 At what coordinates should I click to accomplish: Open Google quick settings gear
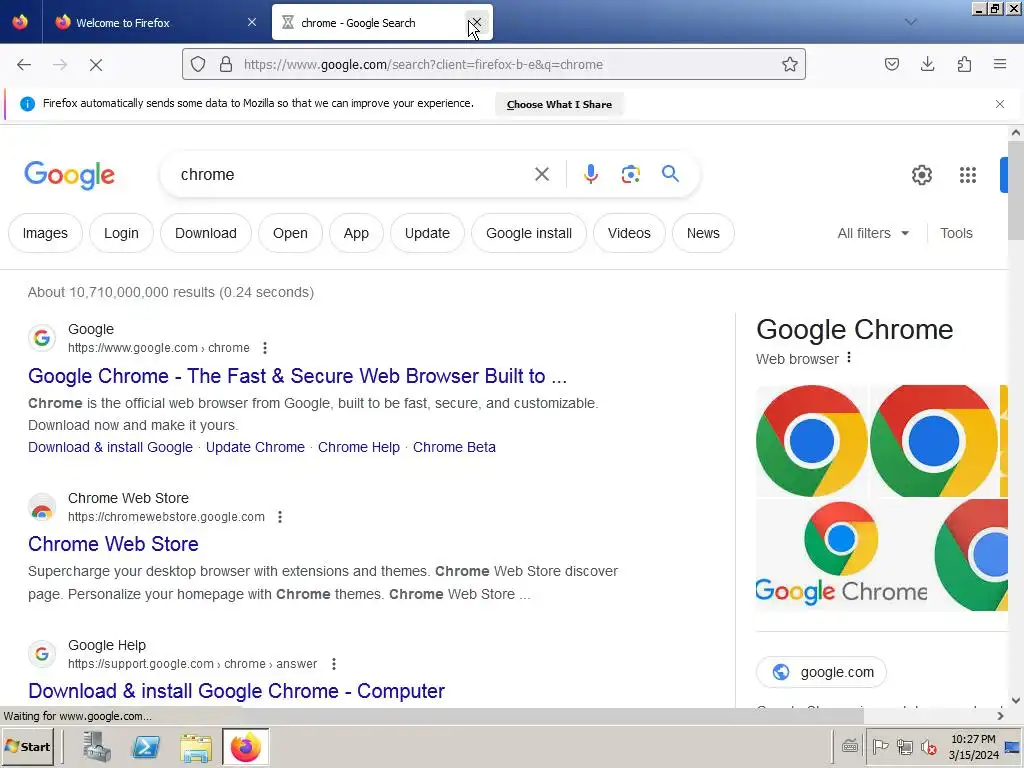click(921, 175)
